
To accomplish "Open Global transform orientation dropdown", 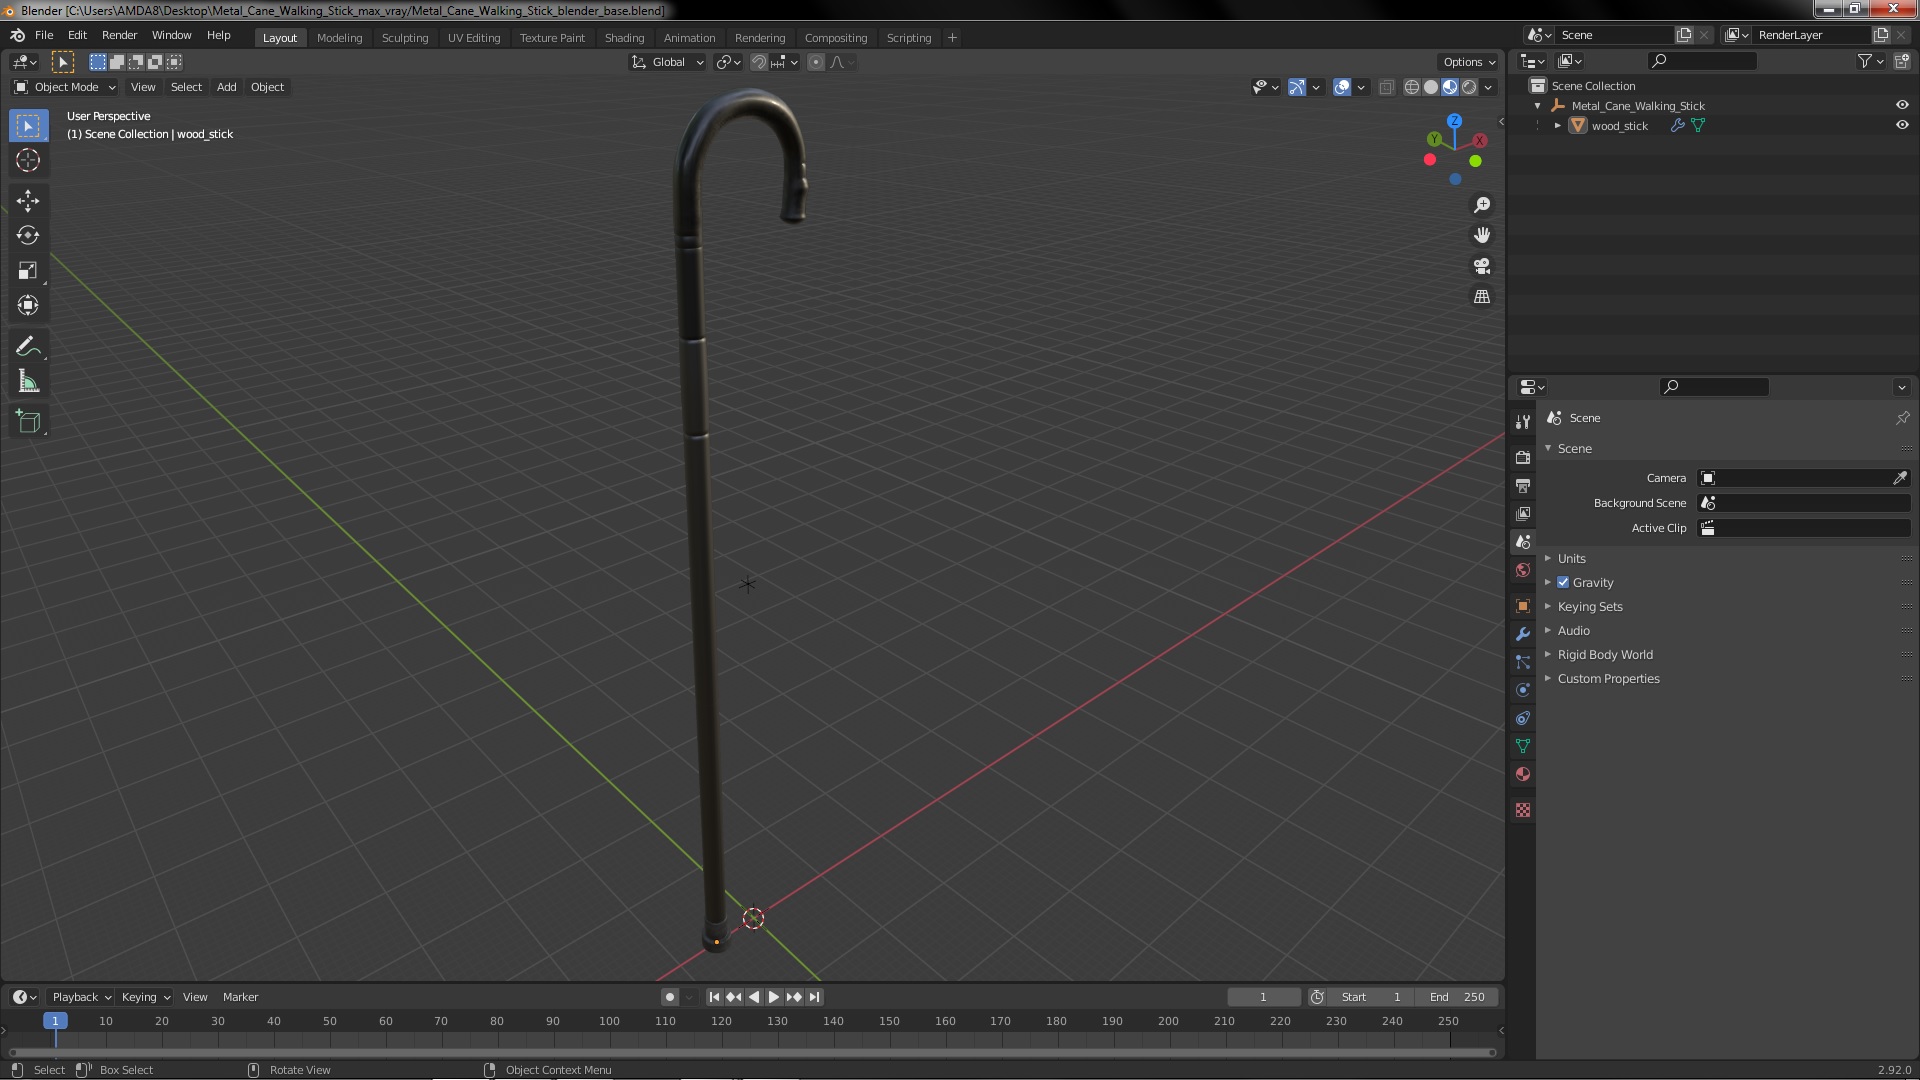I will [x=668, y=62].
